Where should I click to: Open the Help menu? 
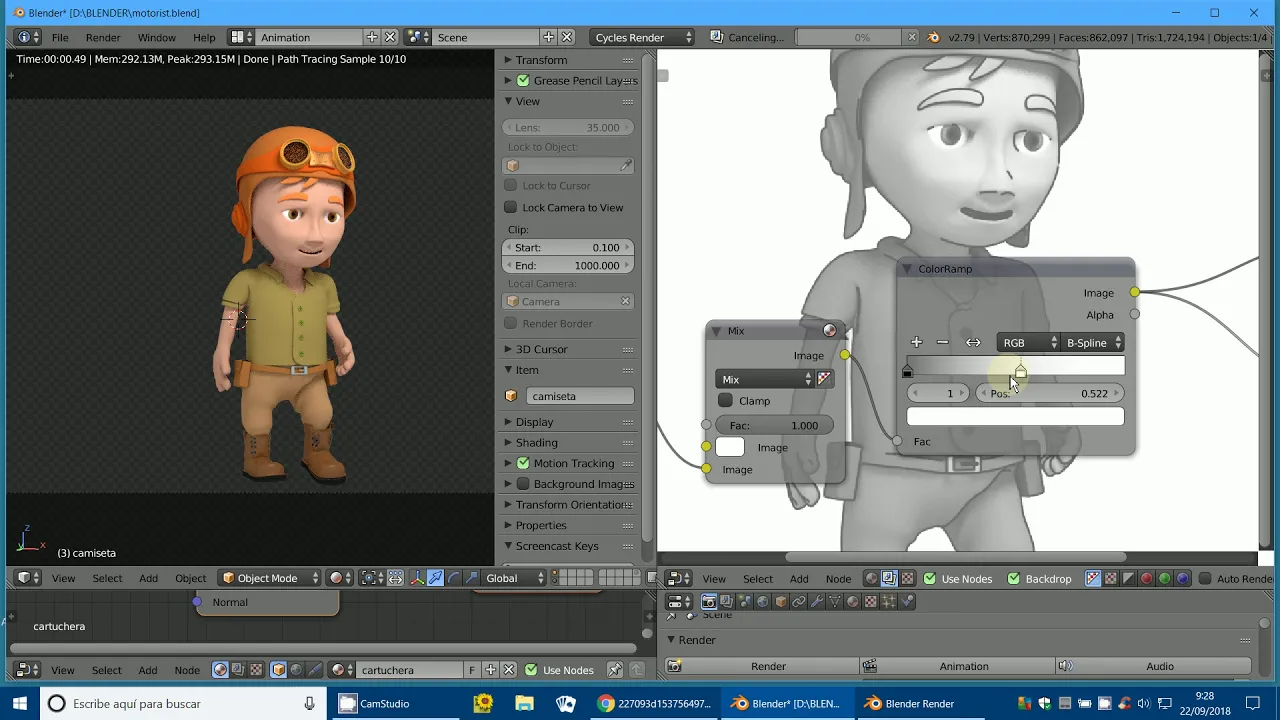tap(204, 37)
